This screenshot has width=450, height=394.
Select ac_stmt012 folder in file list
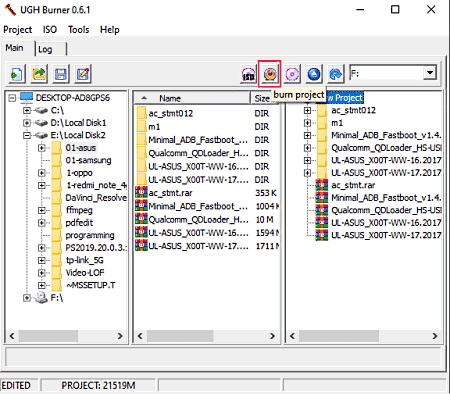pos(171,114)
